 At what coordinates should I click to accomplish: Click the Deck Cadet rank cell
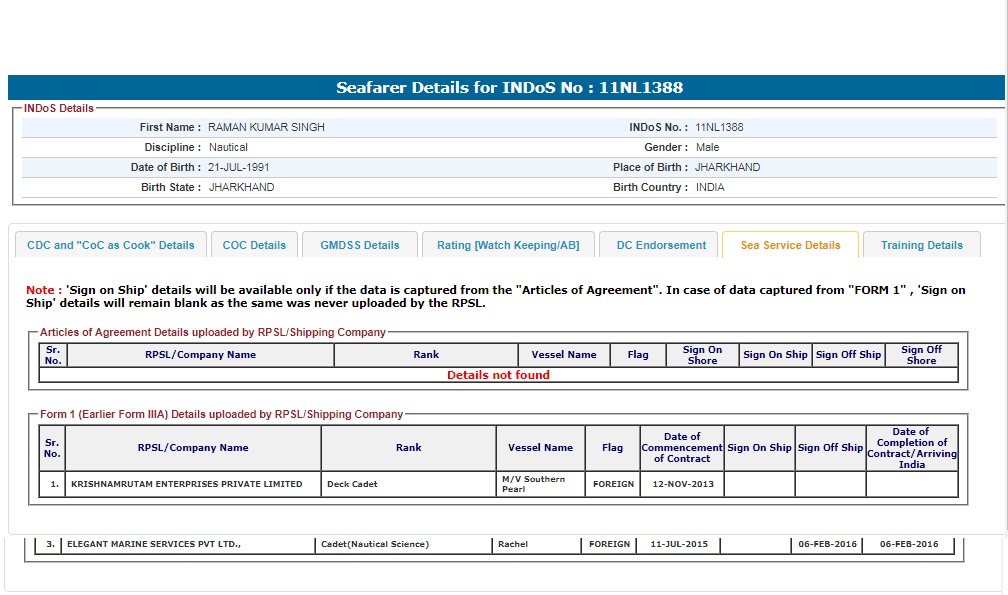[x=352, y=484]
